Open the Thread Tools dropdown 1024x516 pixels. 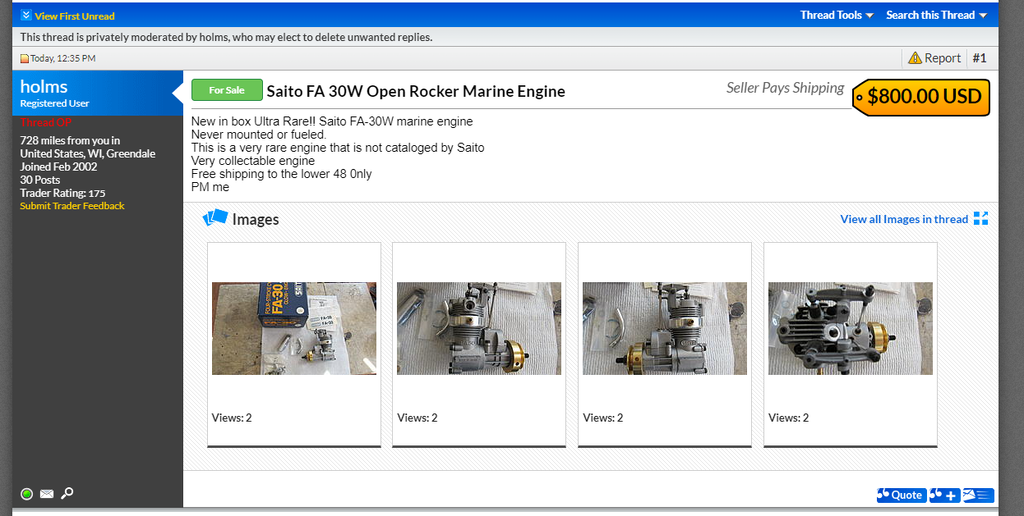point(836,15)
